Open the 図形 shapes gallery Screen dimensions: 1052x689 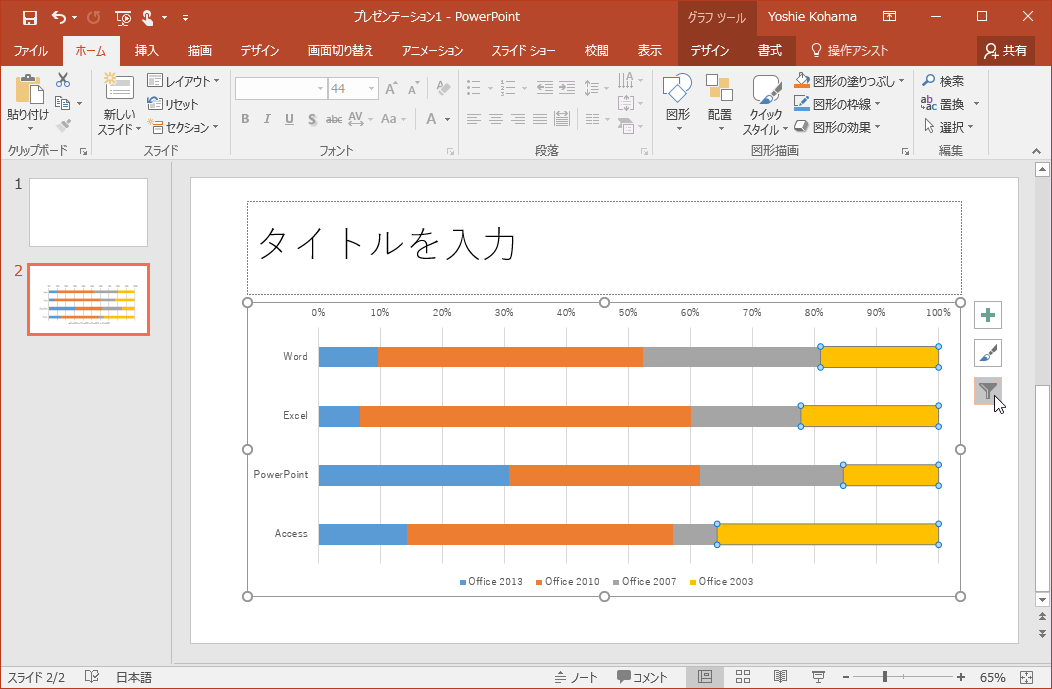tap(678, 104)
